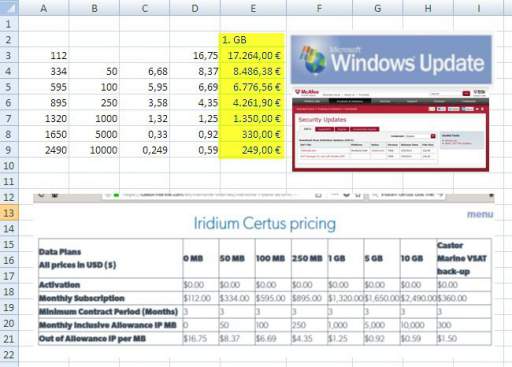Screen dimensions: 512x367
Task: Select the Windows Update banner image
Action: click(391, 59)
